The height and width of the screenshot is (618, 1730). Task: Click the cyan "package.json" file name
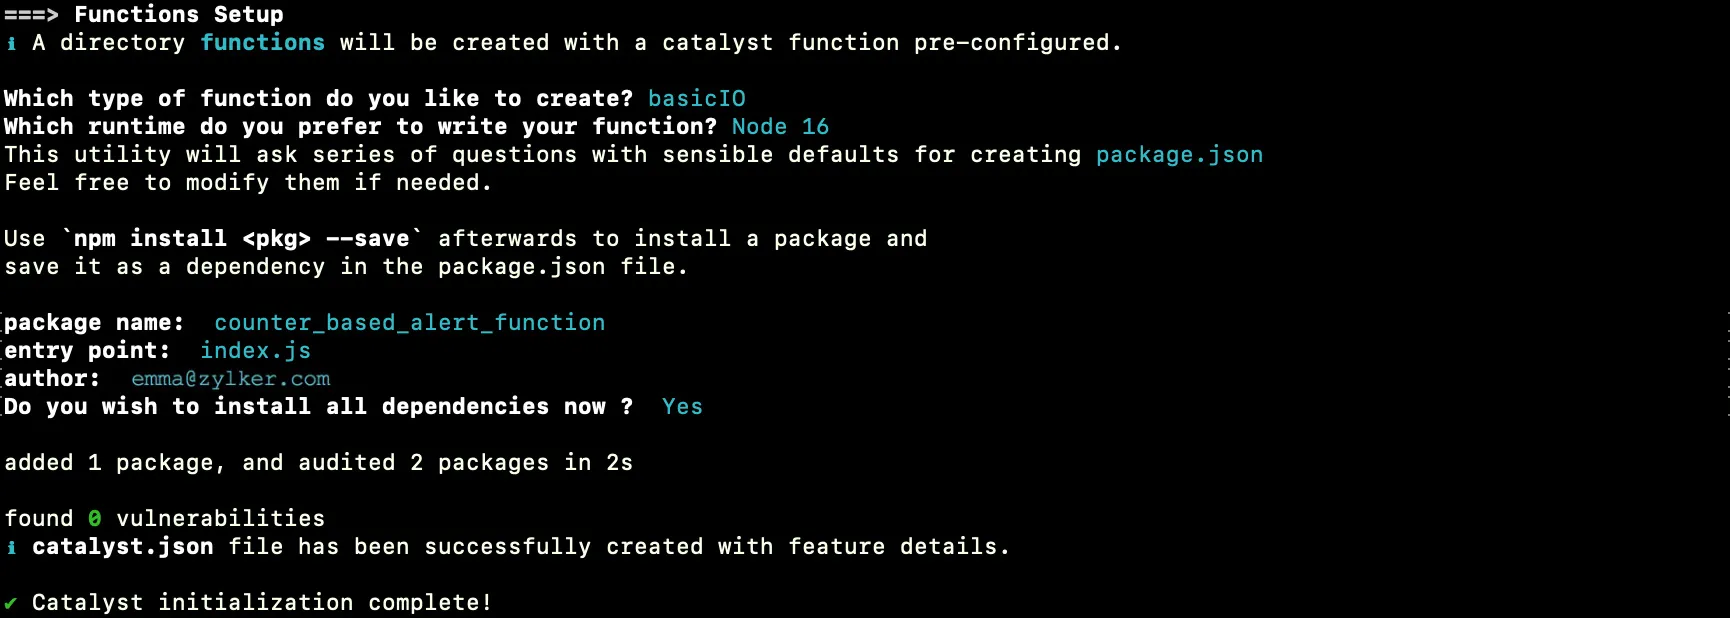point(1179,155)
